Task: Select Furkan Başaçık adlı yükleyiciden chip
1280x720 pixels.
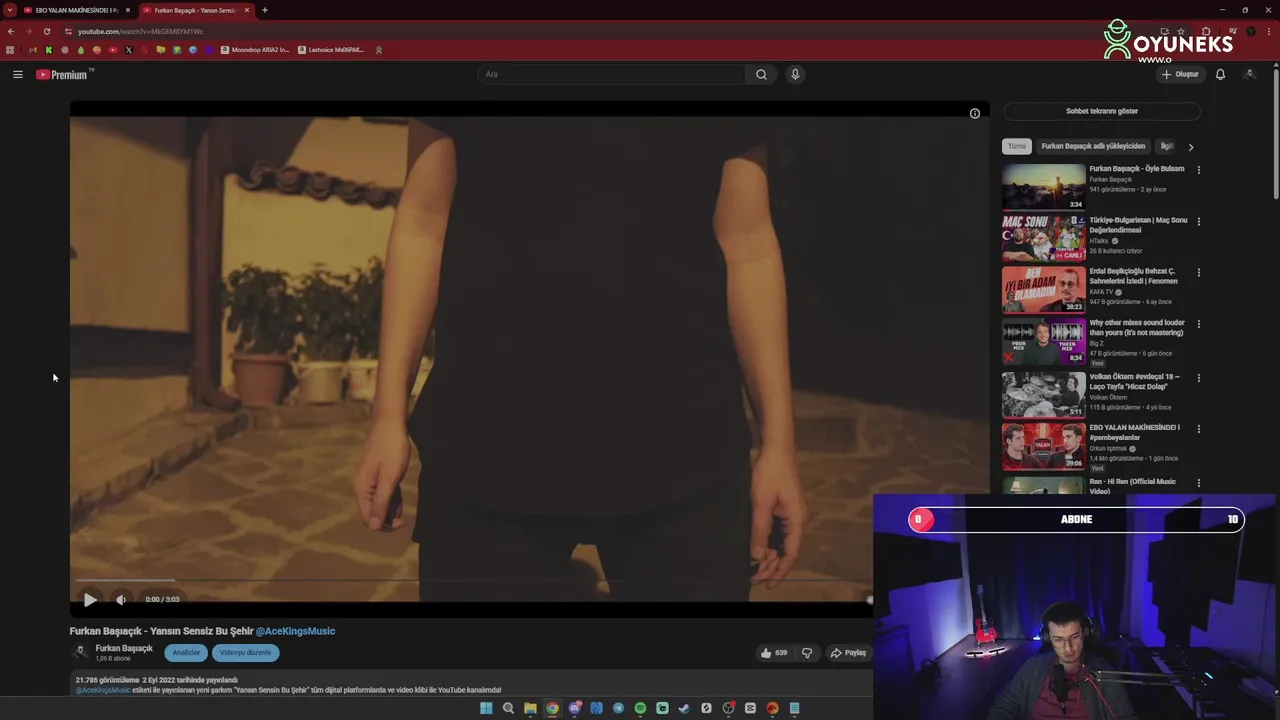Action: pos(1093,146)
